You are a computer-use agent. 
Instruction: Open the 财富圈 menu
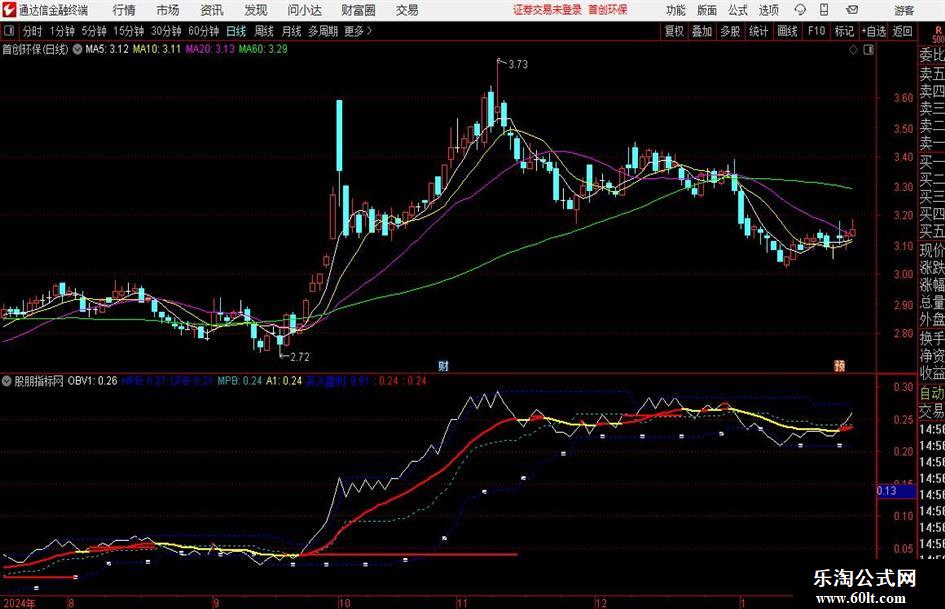(358, 10)
